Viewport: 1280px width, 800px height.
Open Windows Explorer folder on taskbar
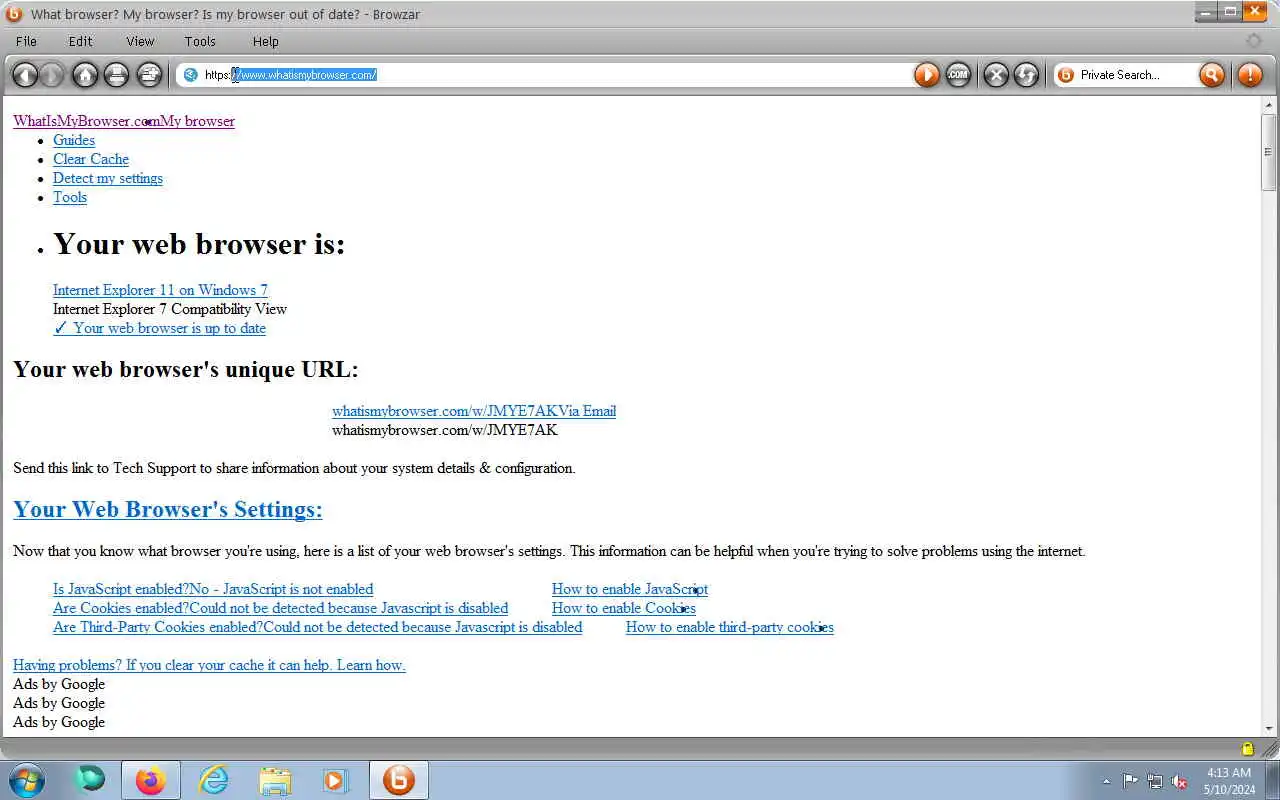(x=275, y=780)
